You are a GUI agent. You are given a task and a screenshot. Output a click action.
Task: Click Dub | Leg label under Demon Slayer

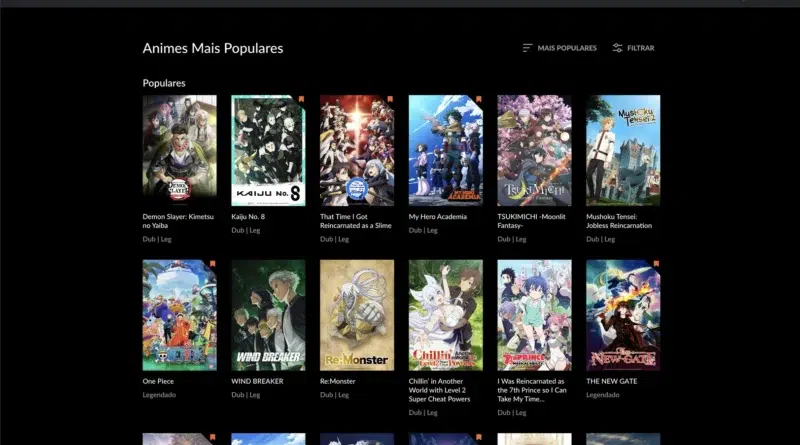point(157,239)
